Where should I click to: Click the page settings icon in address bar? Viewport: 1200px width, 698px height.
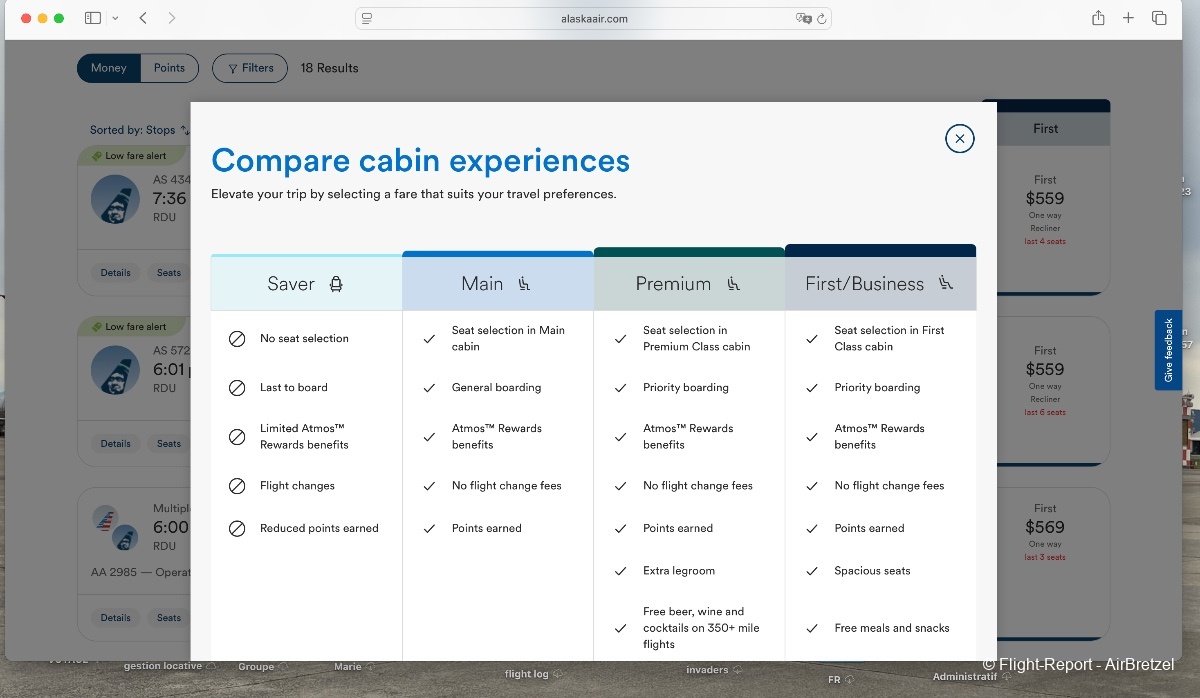click(367, 18)
